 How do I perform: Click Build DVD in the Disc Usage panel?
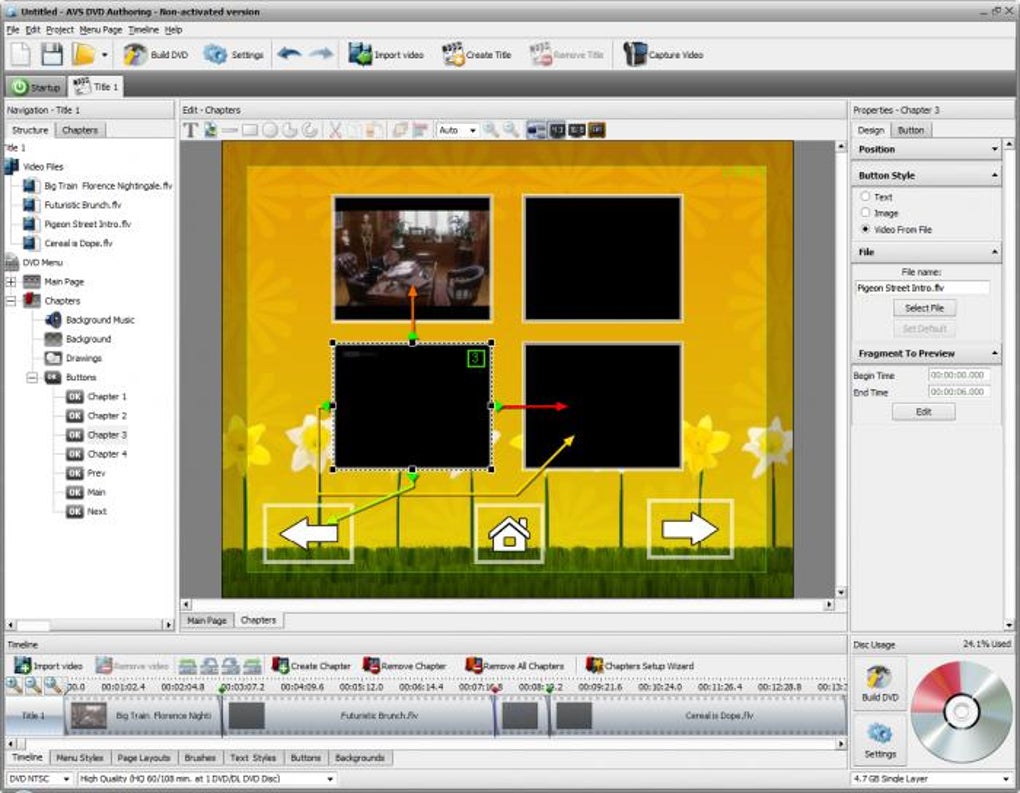[x=879, y=683]
